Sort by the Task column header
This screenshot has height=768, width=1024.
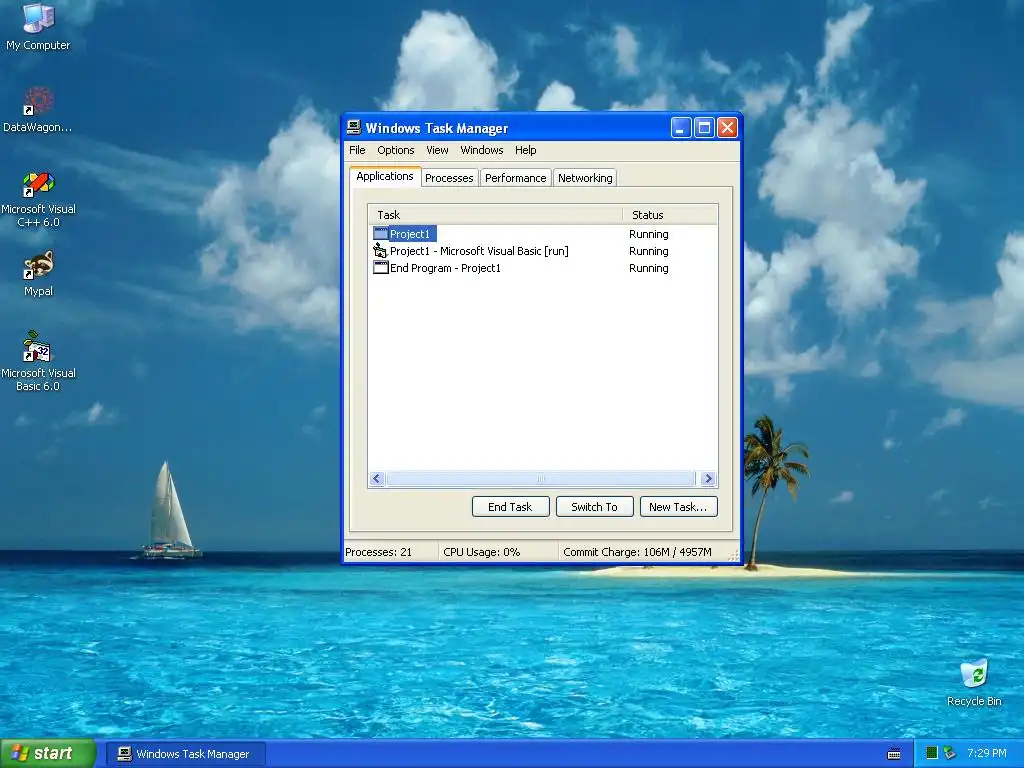click(x=496, y=215)
